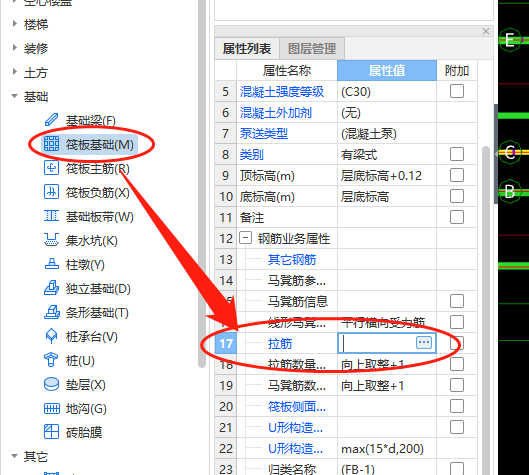The height and width of the screenshot is (475, 529).
Task: Select the (C30) value cell
Action: tap(387, 91)
